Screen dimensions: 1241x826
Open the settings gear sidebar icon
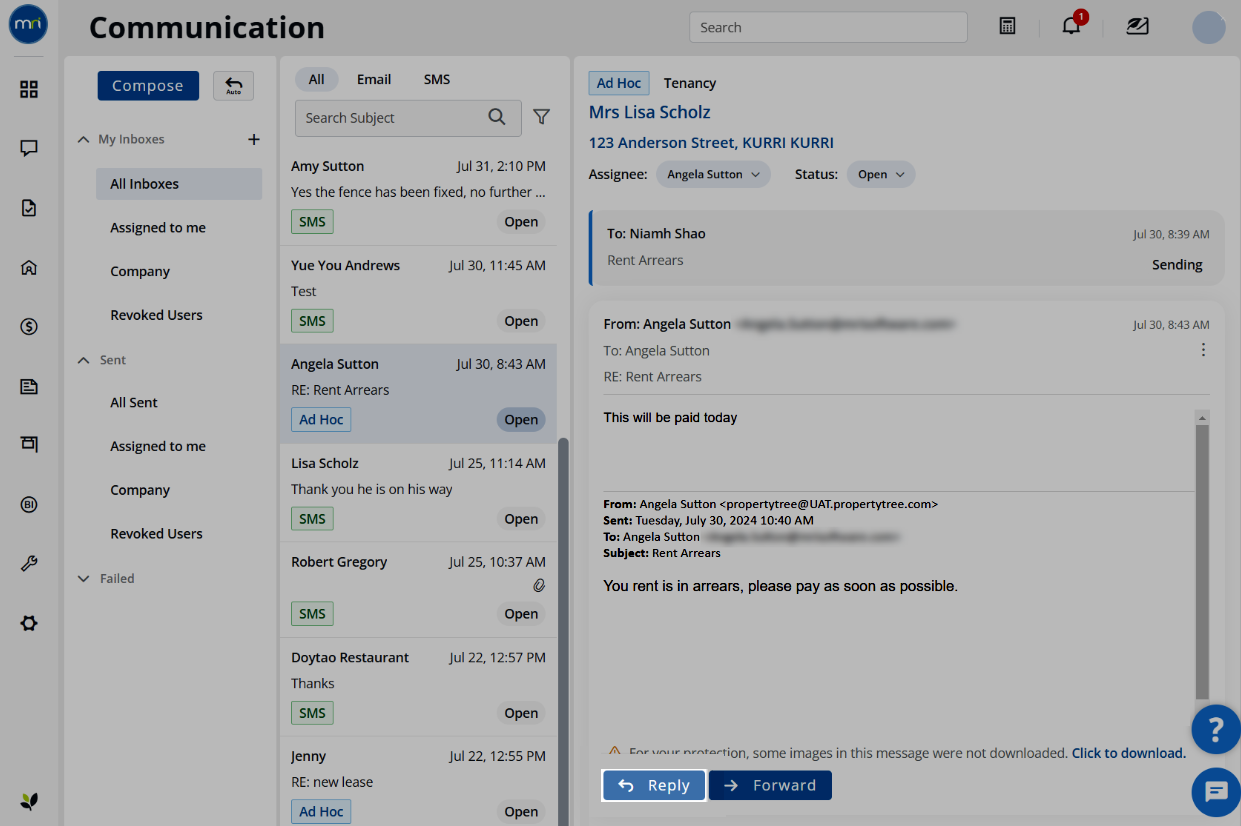(x=29, y=623)
